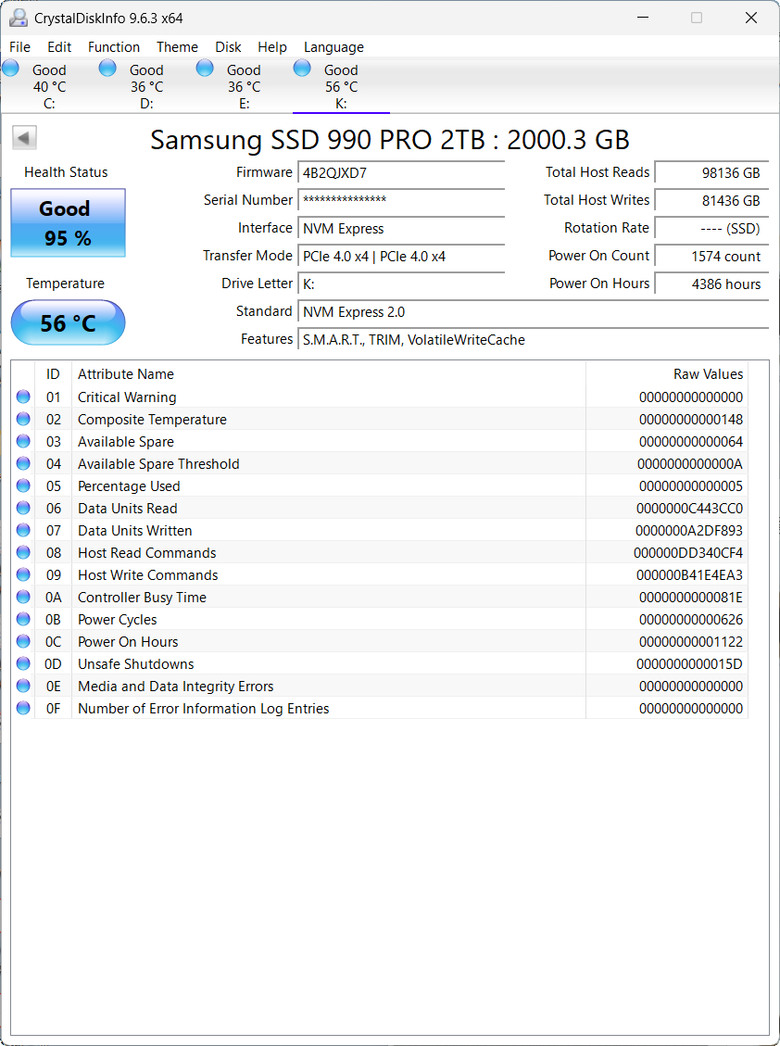Click the Interface field showing NVM Express
This screenshot has width=780, height=1046.
401,228
